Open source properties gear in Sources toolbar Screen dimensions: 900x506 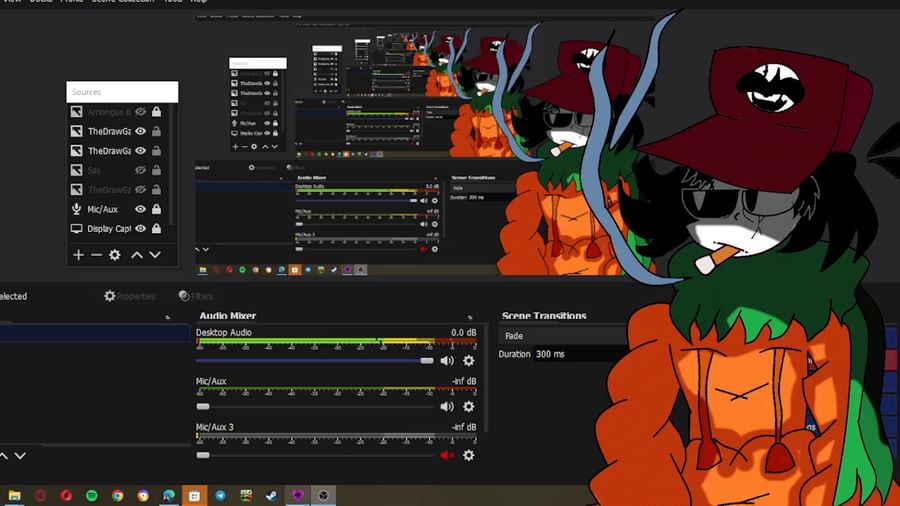tap(115, 255)
